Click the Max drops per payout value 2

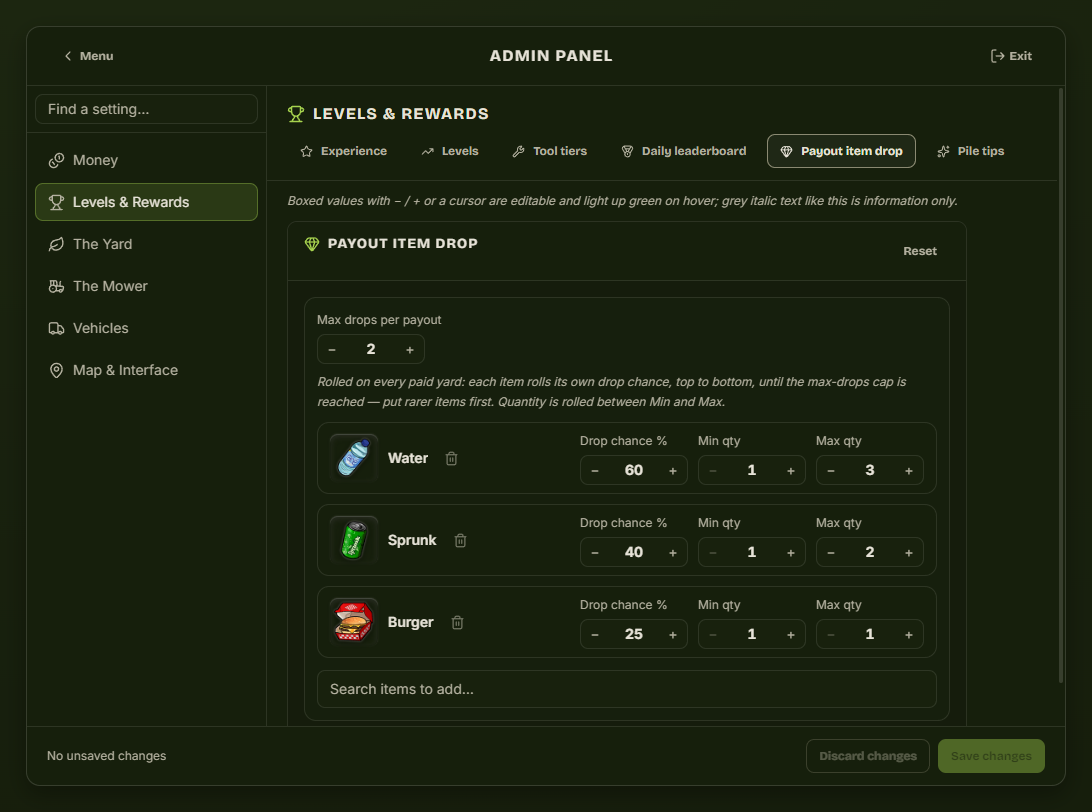(371, 350)
